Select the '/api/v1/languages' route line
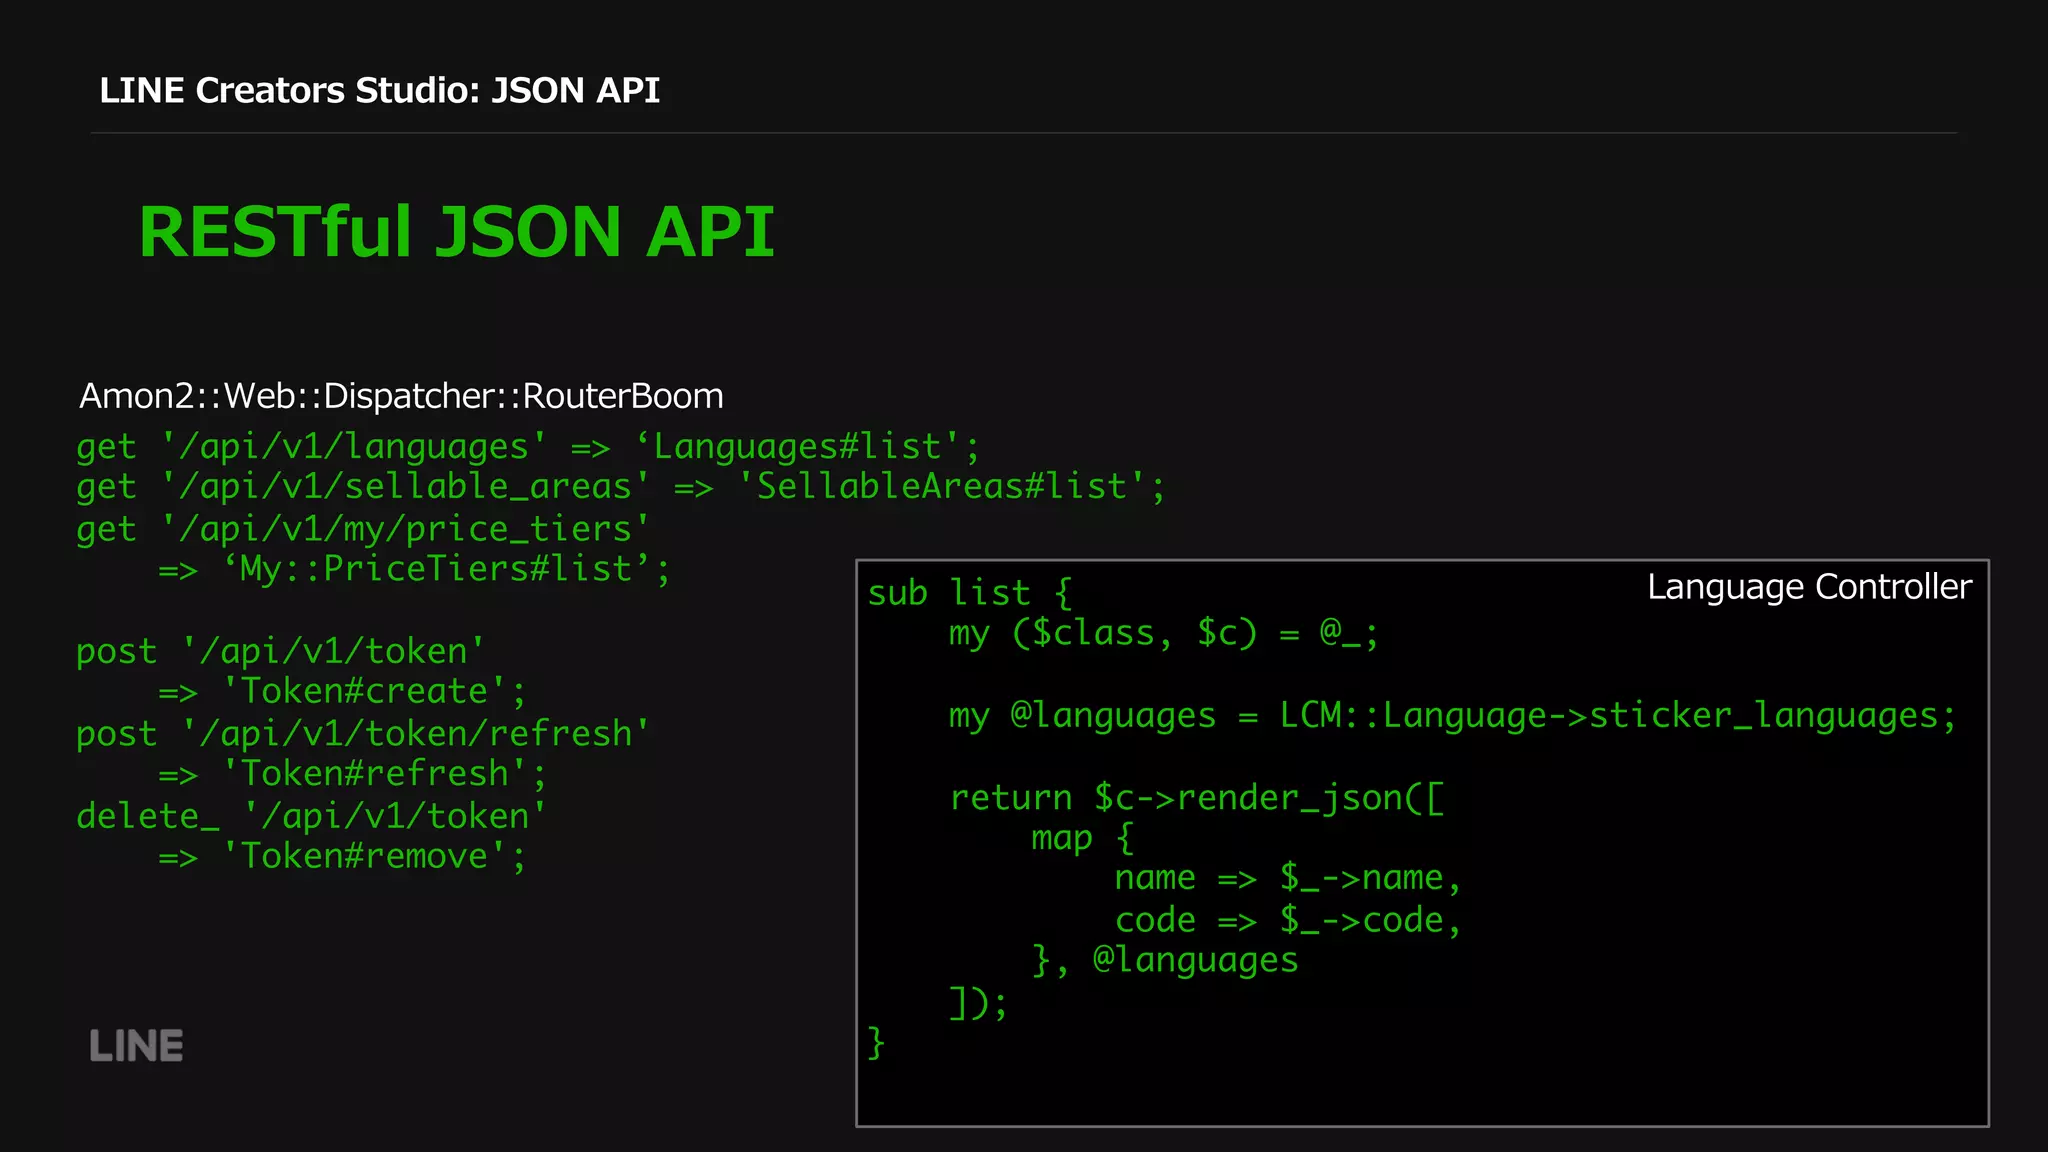The height and width of the screenshot is (1152, 2048). (528, 446)
